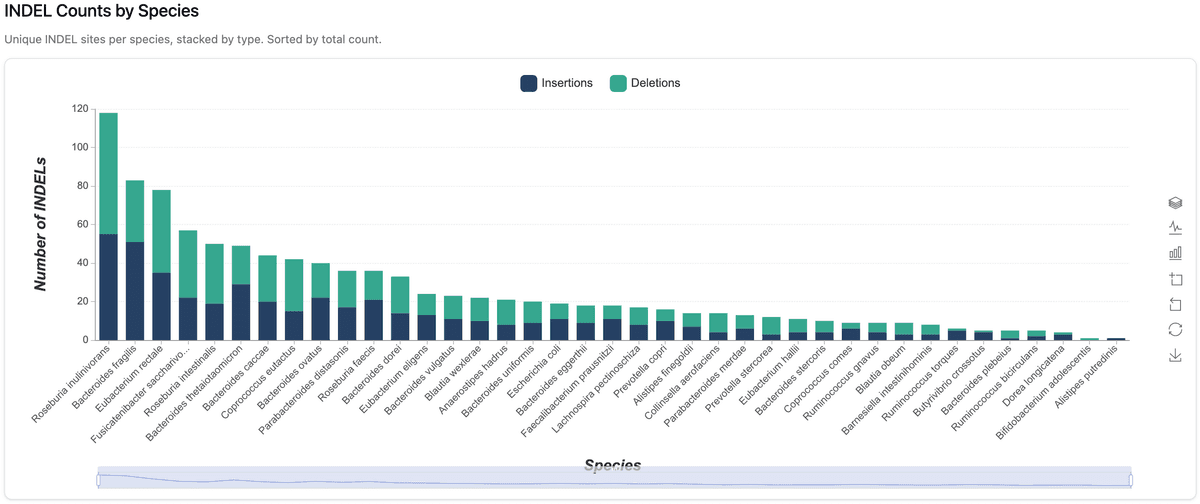Click the Bacteroides fragilis insertions bar segment

(x=135, y=291)
